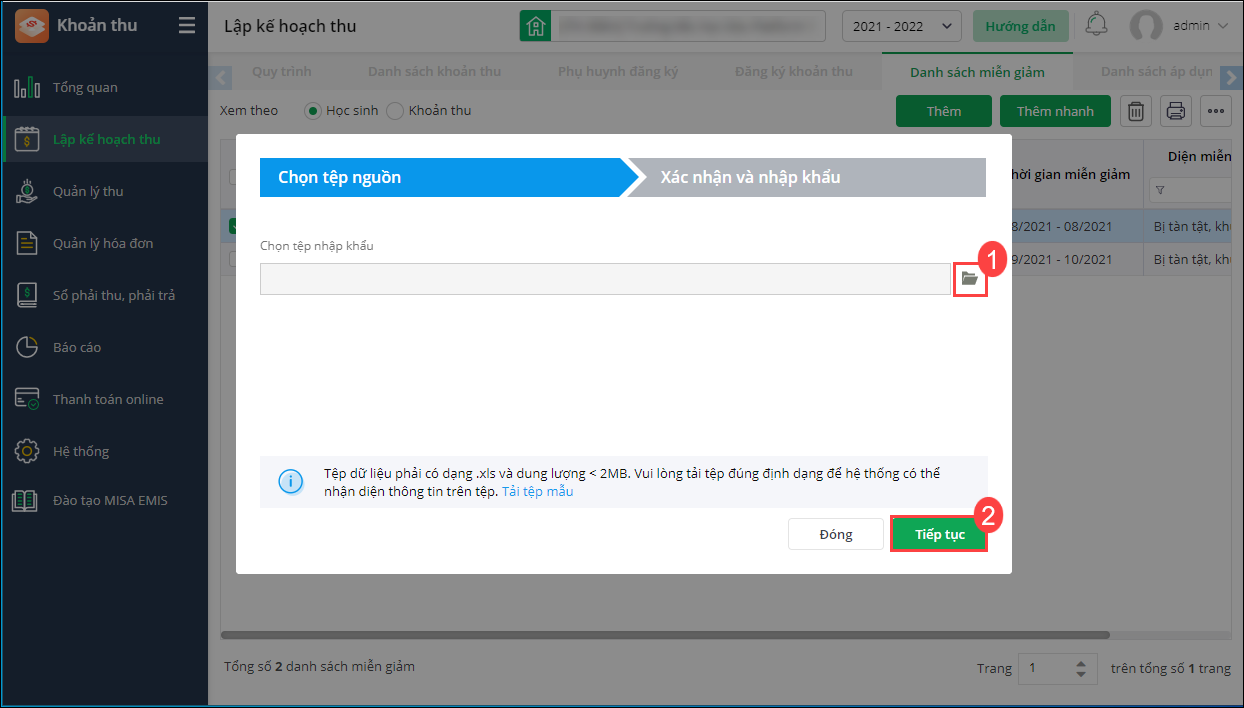Viewport: 1244px width, 708px height.
Task: Click the Đóng button
Action: click(835, 534)
